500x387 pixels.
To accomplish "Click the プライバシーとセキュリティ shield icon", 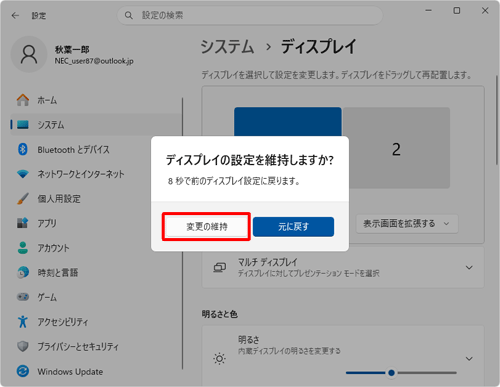I will [x=23, y=346].
